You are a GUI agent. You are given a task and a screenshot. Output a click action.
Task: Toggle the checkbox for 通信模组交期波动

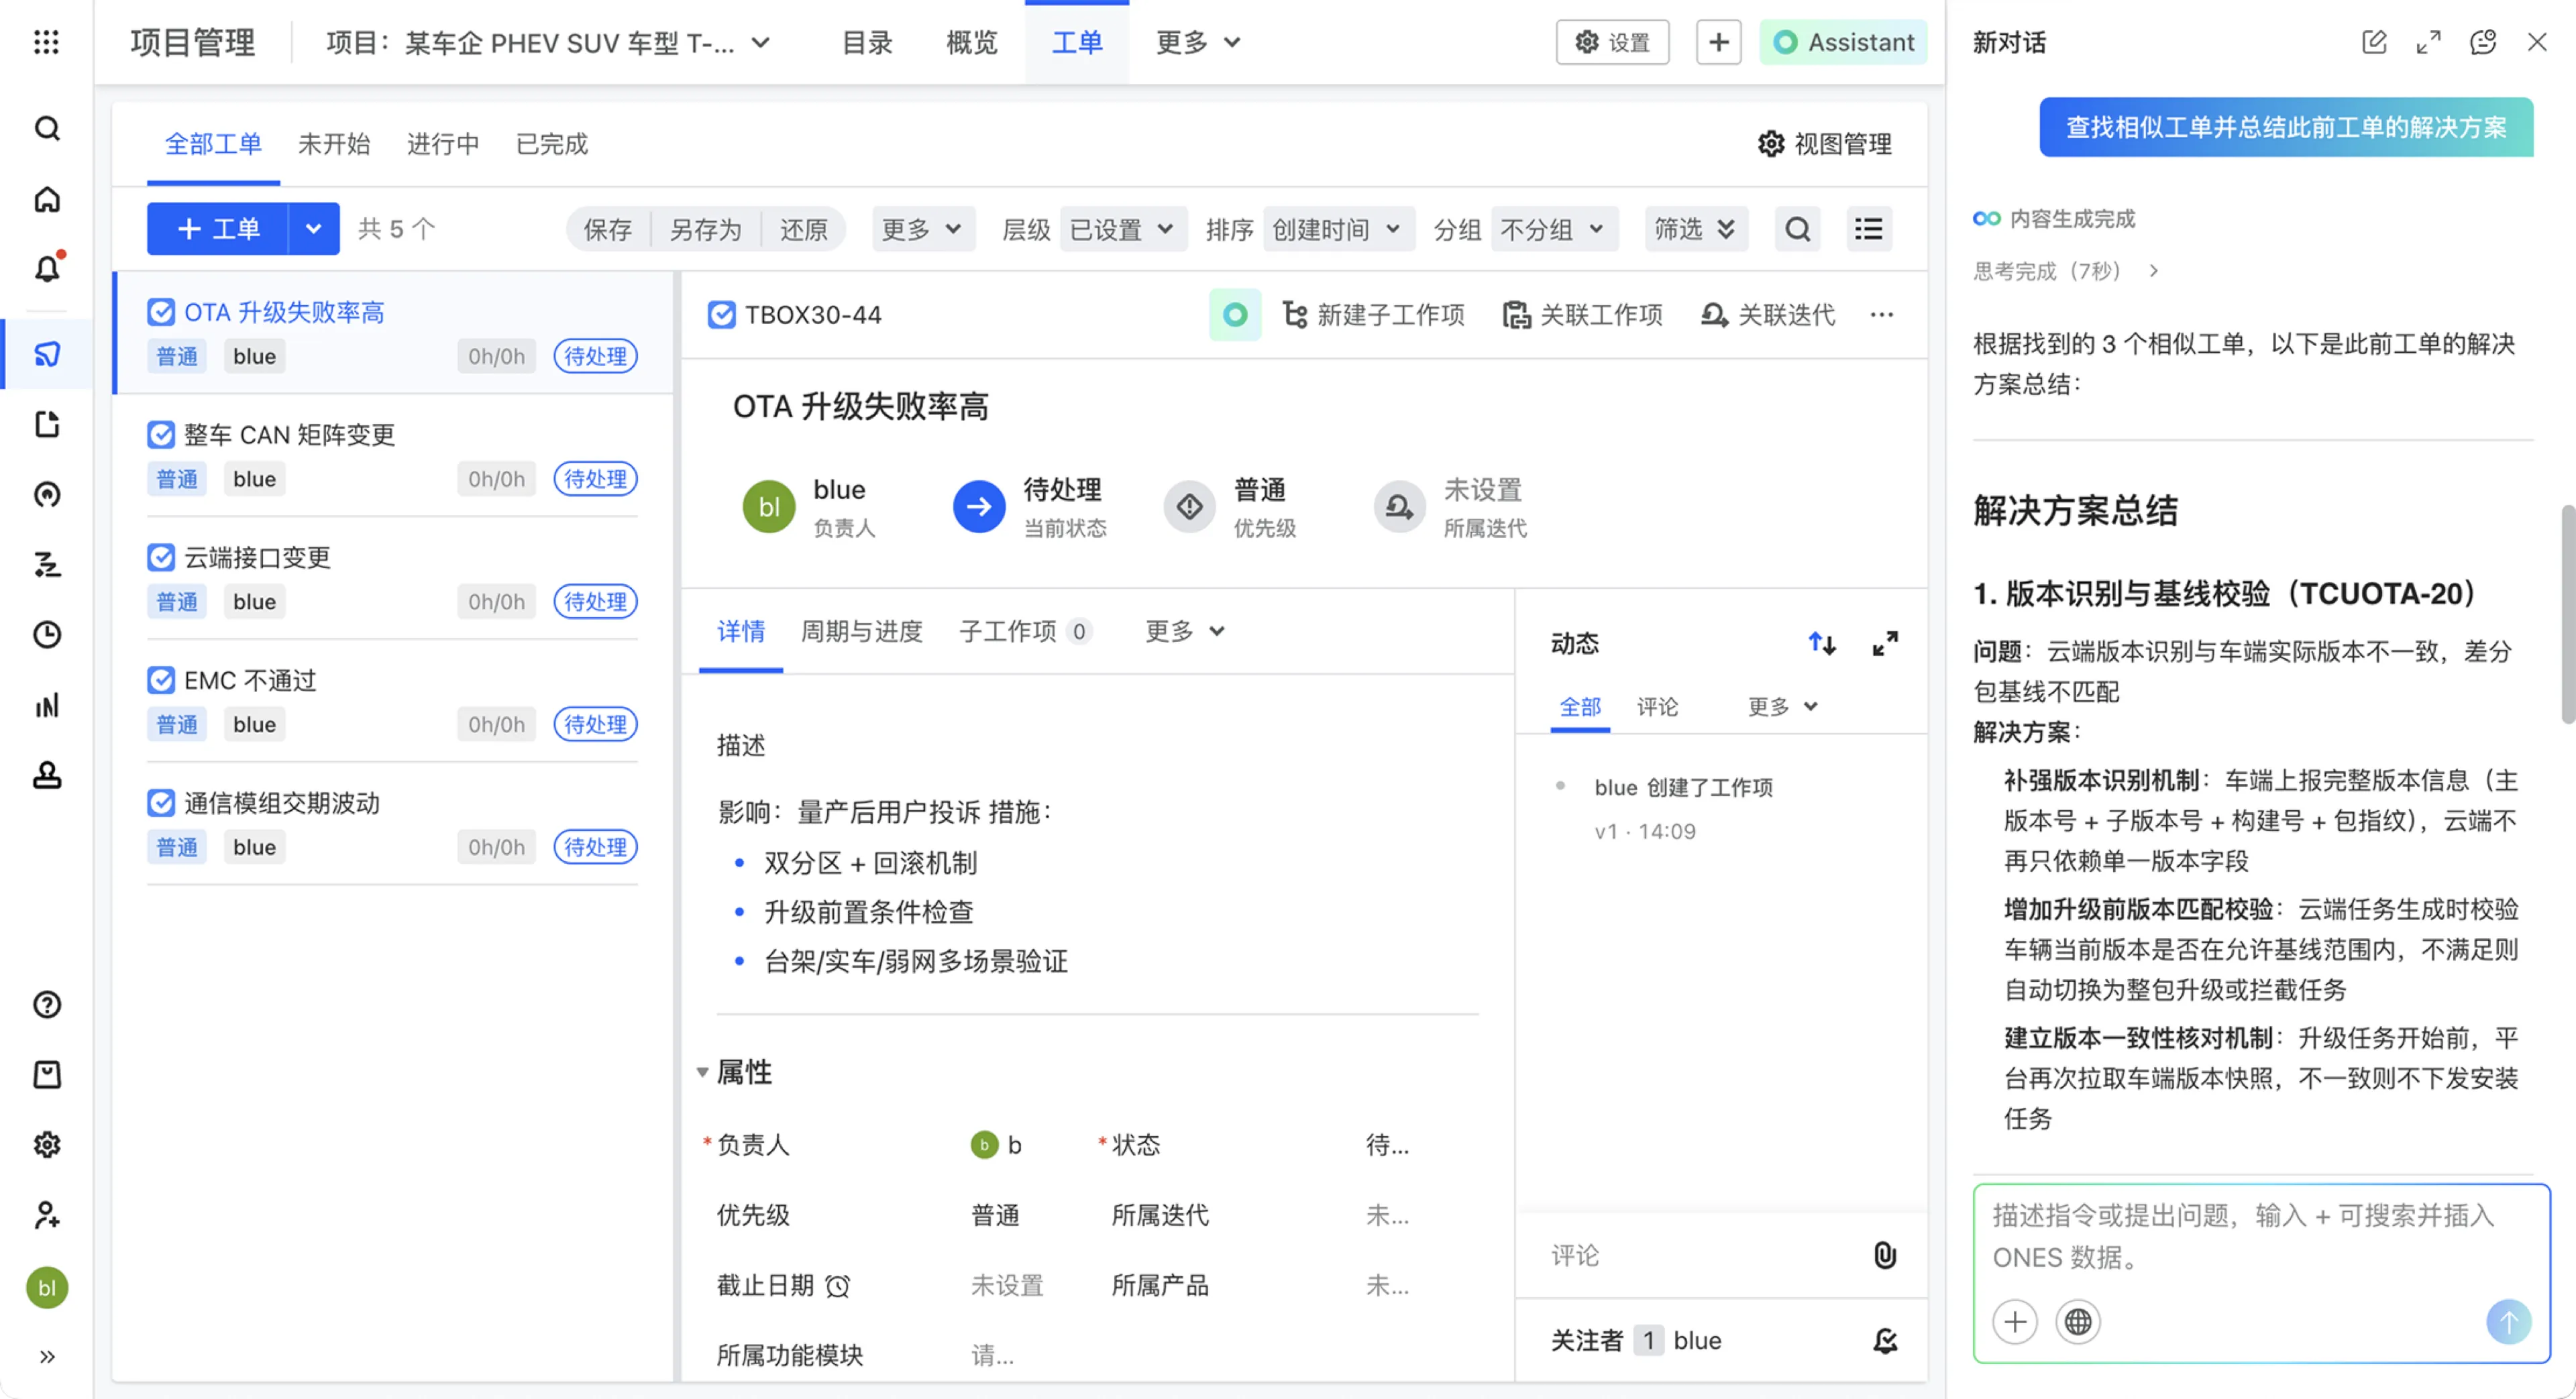pos(161,803)
